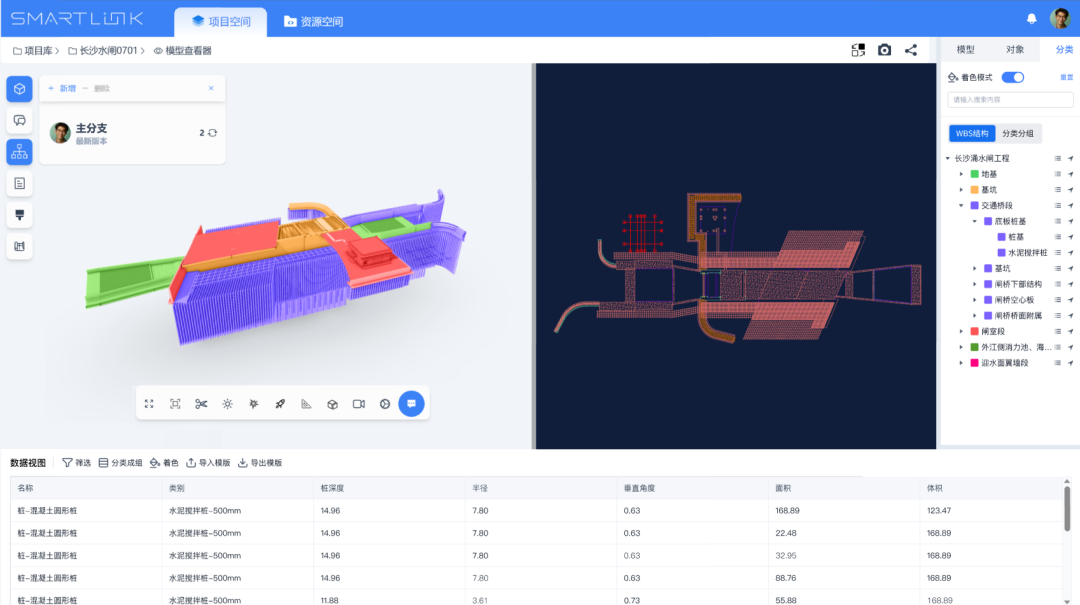Click the red swatch next to 闸室段

[975, 331]
